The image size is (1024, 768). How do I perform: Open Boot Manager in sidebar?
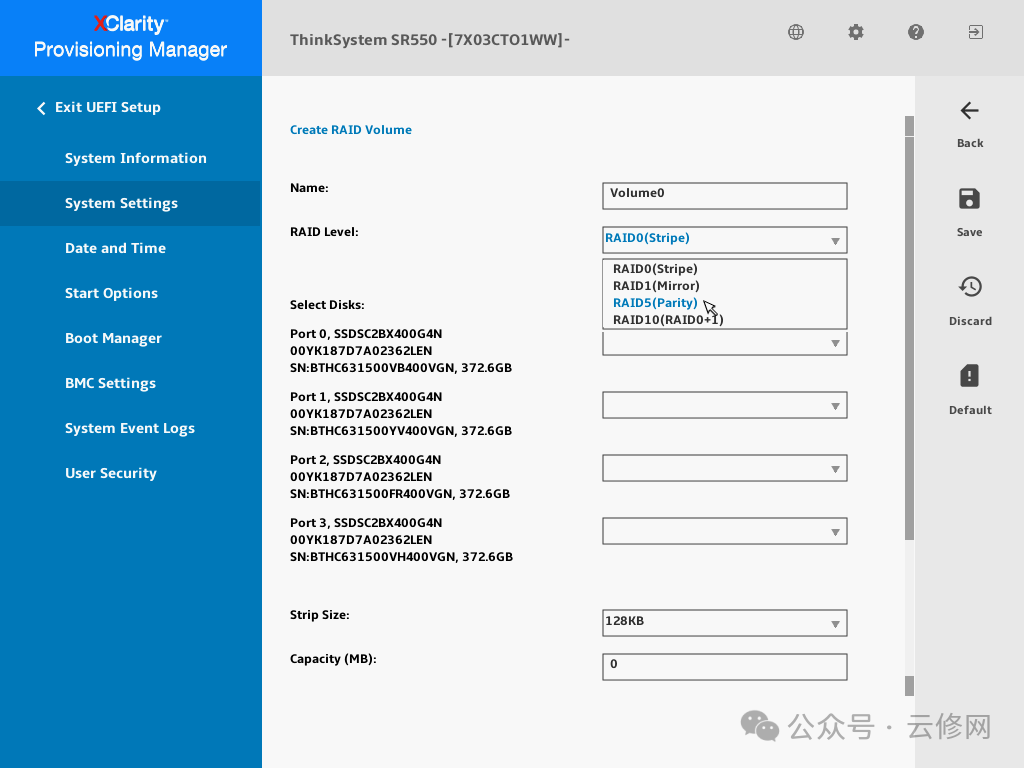pos(114,338)
